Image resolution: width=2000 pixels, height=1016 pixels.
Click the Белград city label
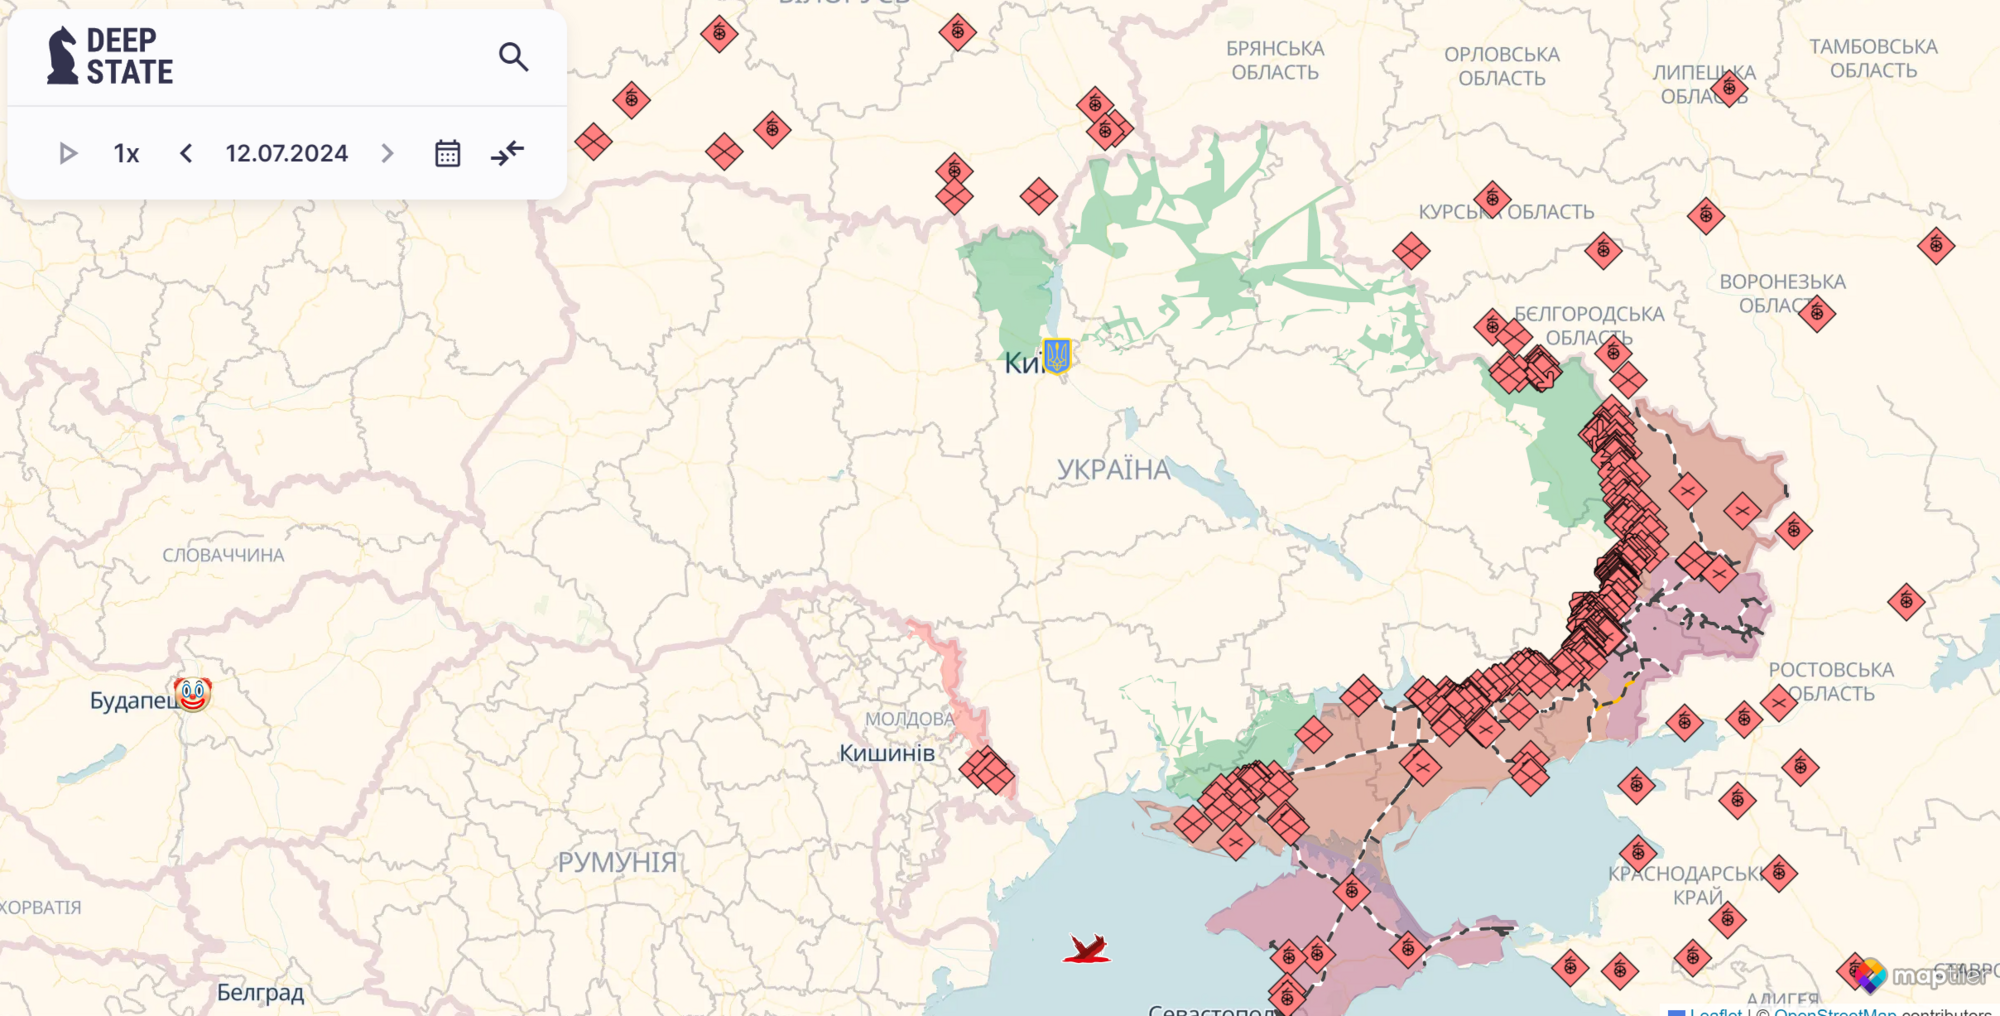(x=260, y=993)
